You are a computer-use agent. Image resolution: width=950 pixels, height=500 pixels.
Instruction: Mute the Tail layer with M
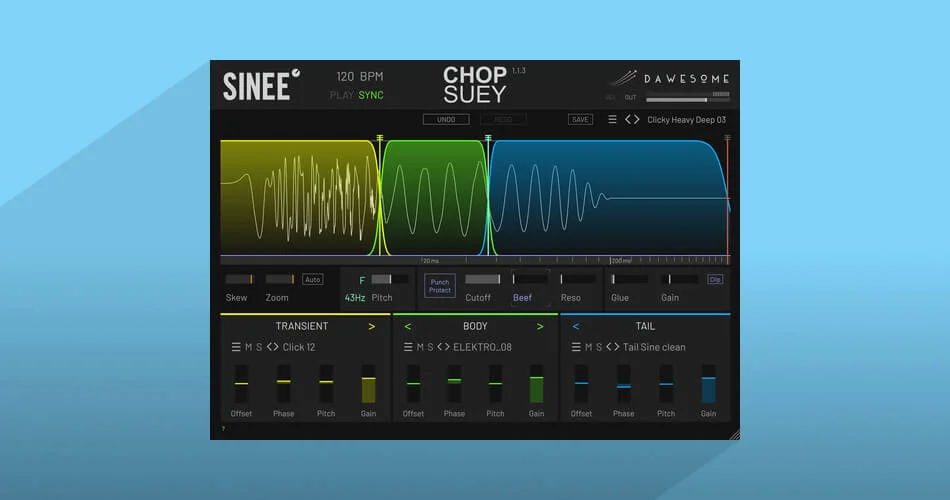tap(588, 347)
